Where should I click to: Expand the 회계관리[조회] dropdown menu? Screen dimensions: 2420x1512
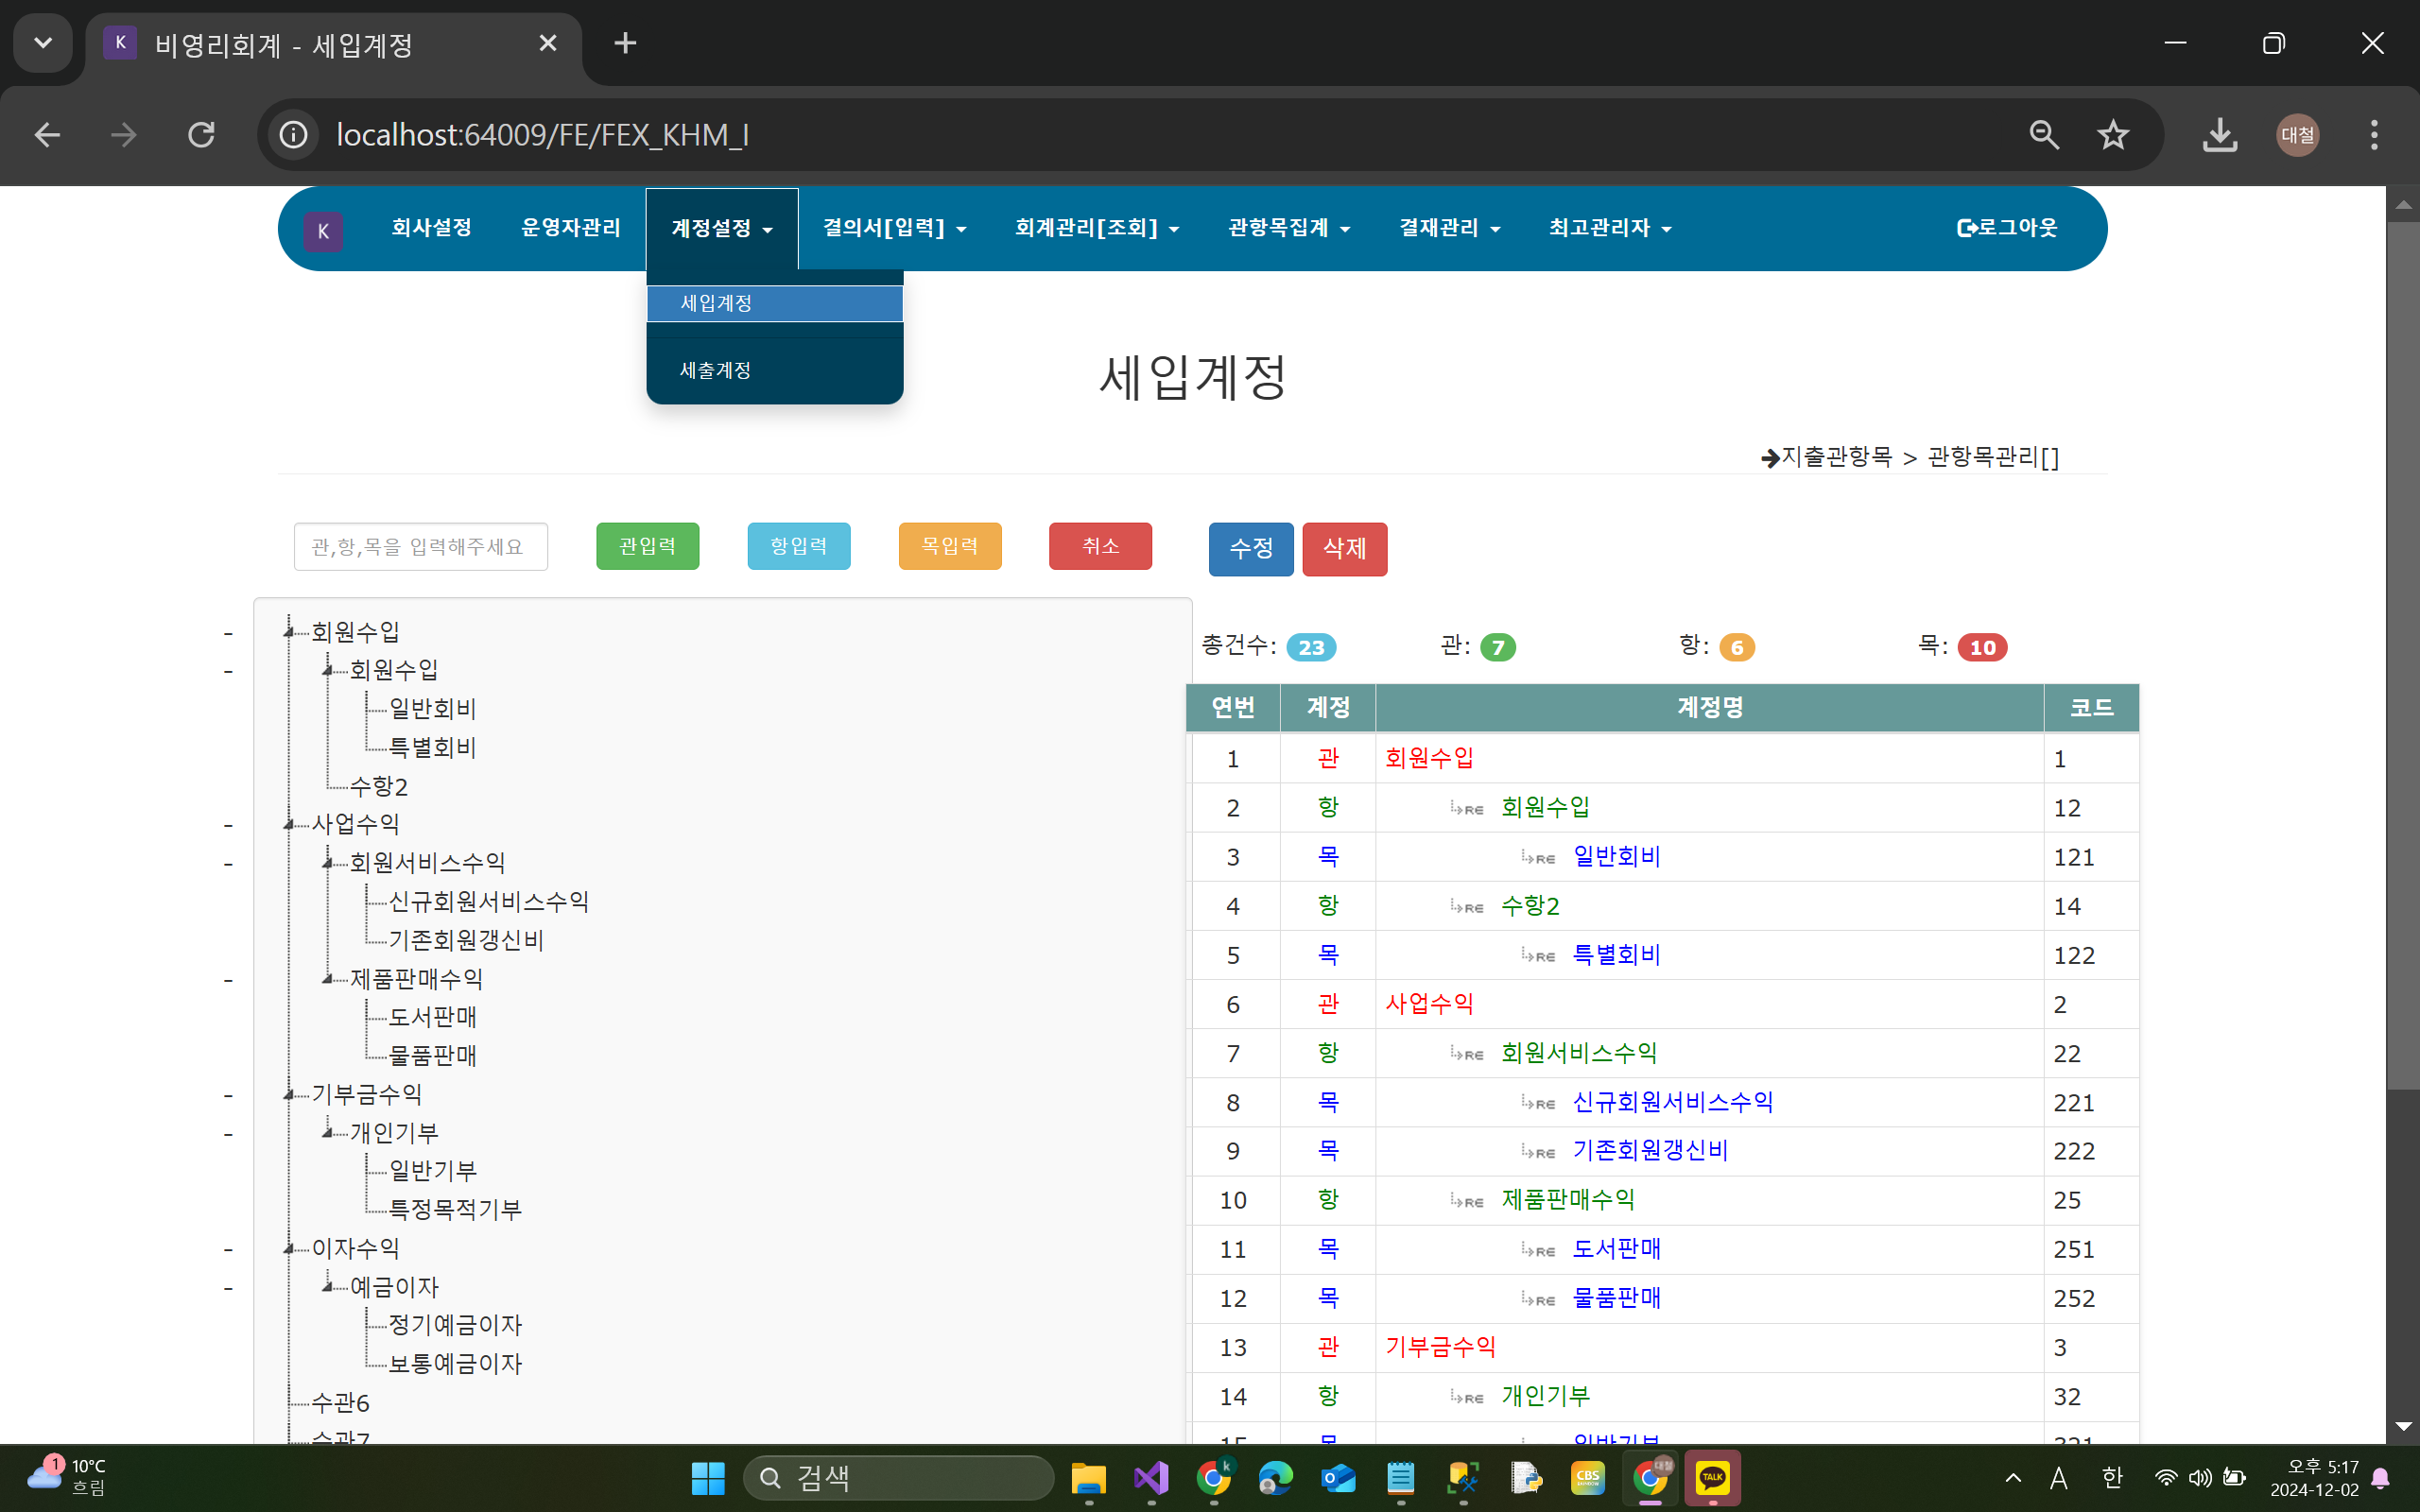[x=1097, y=228]
